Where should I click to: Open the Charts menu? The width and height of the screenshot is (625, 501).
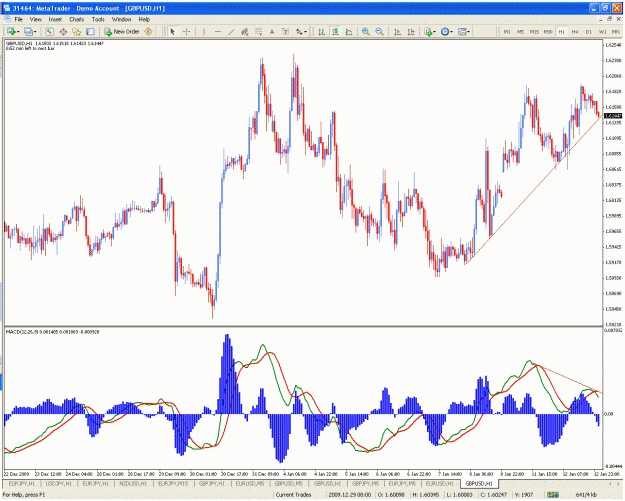point(77,19)
